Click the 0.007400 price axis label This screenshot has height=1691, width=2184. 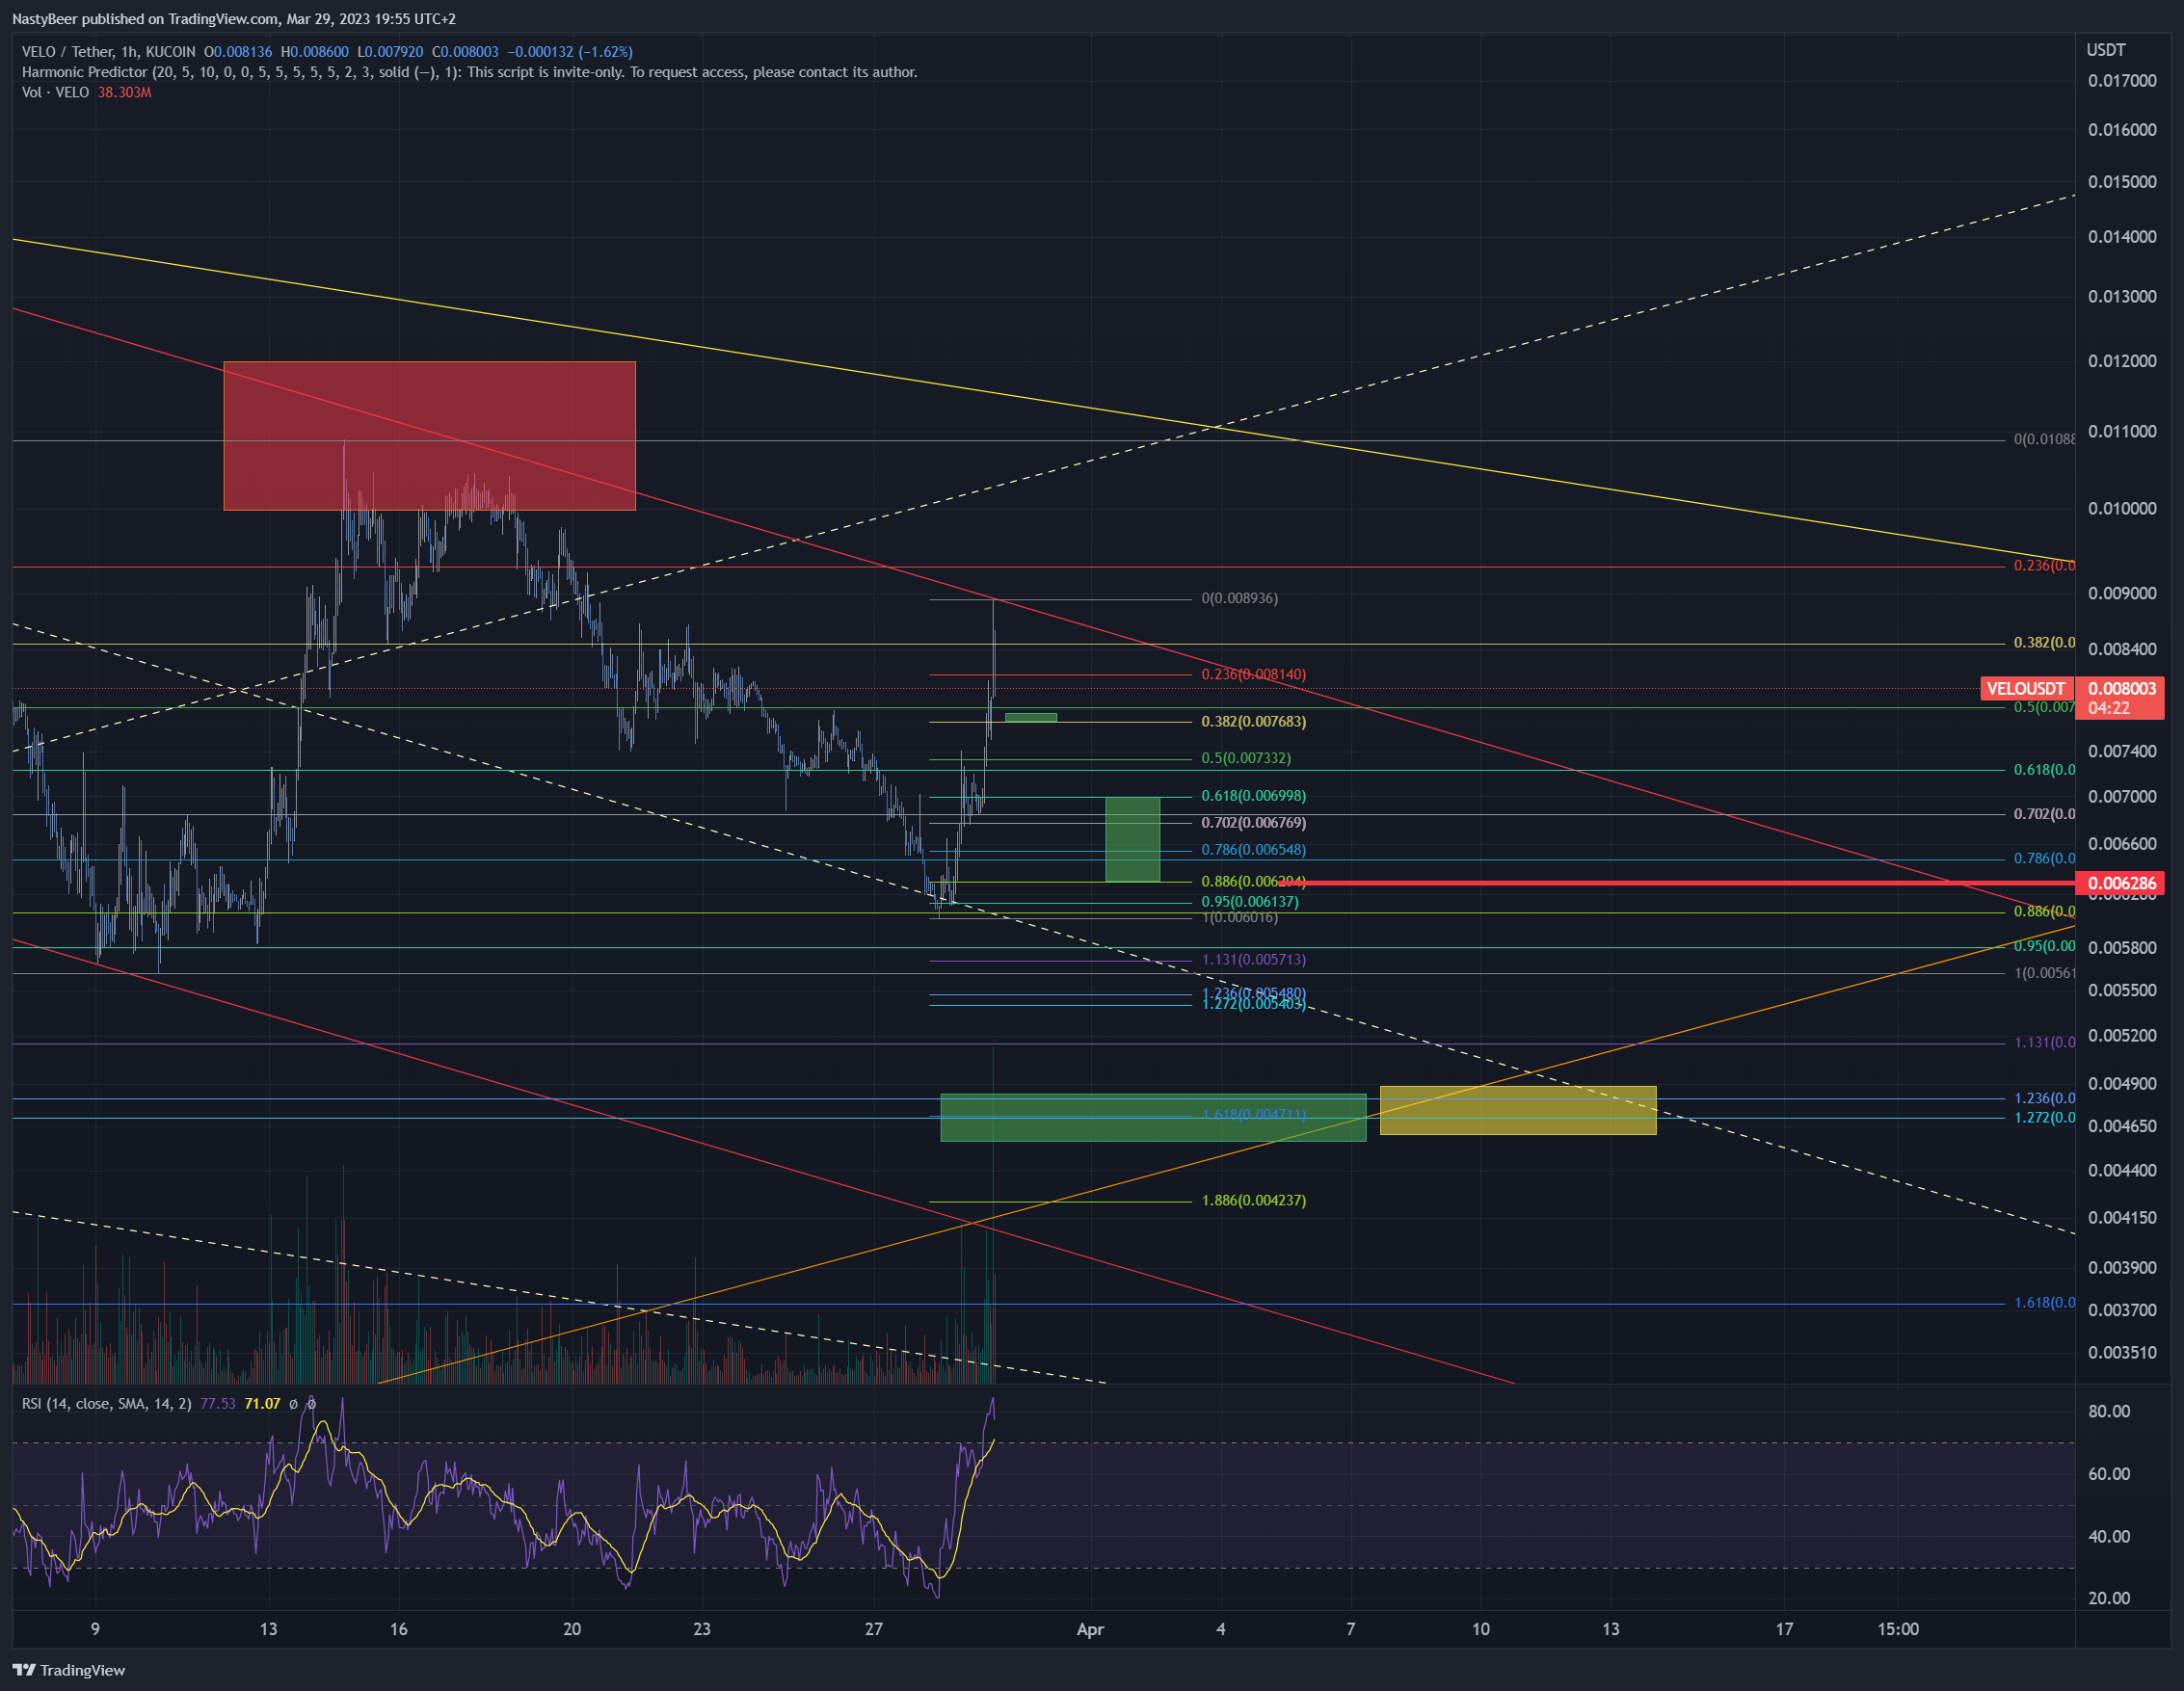click(2122, 751)
